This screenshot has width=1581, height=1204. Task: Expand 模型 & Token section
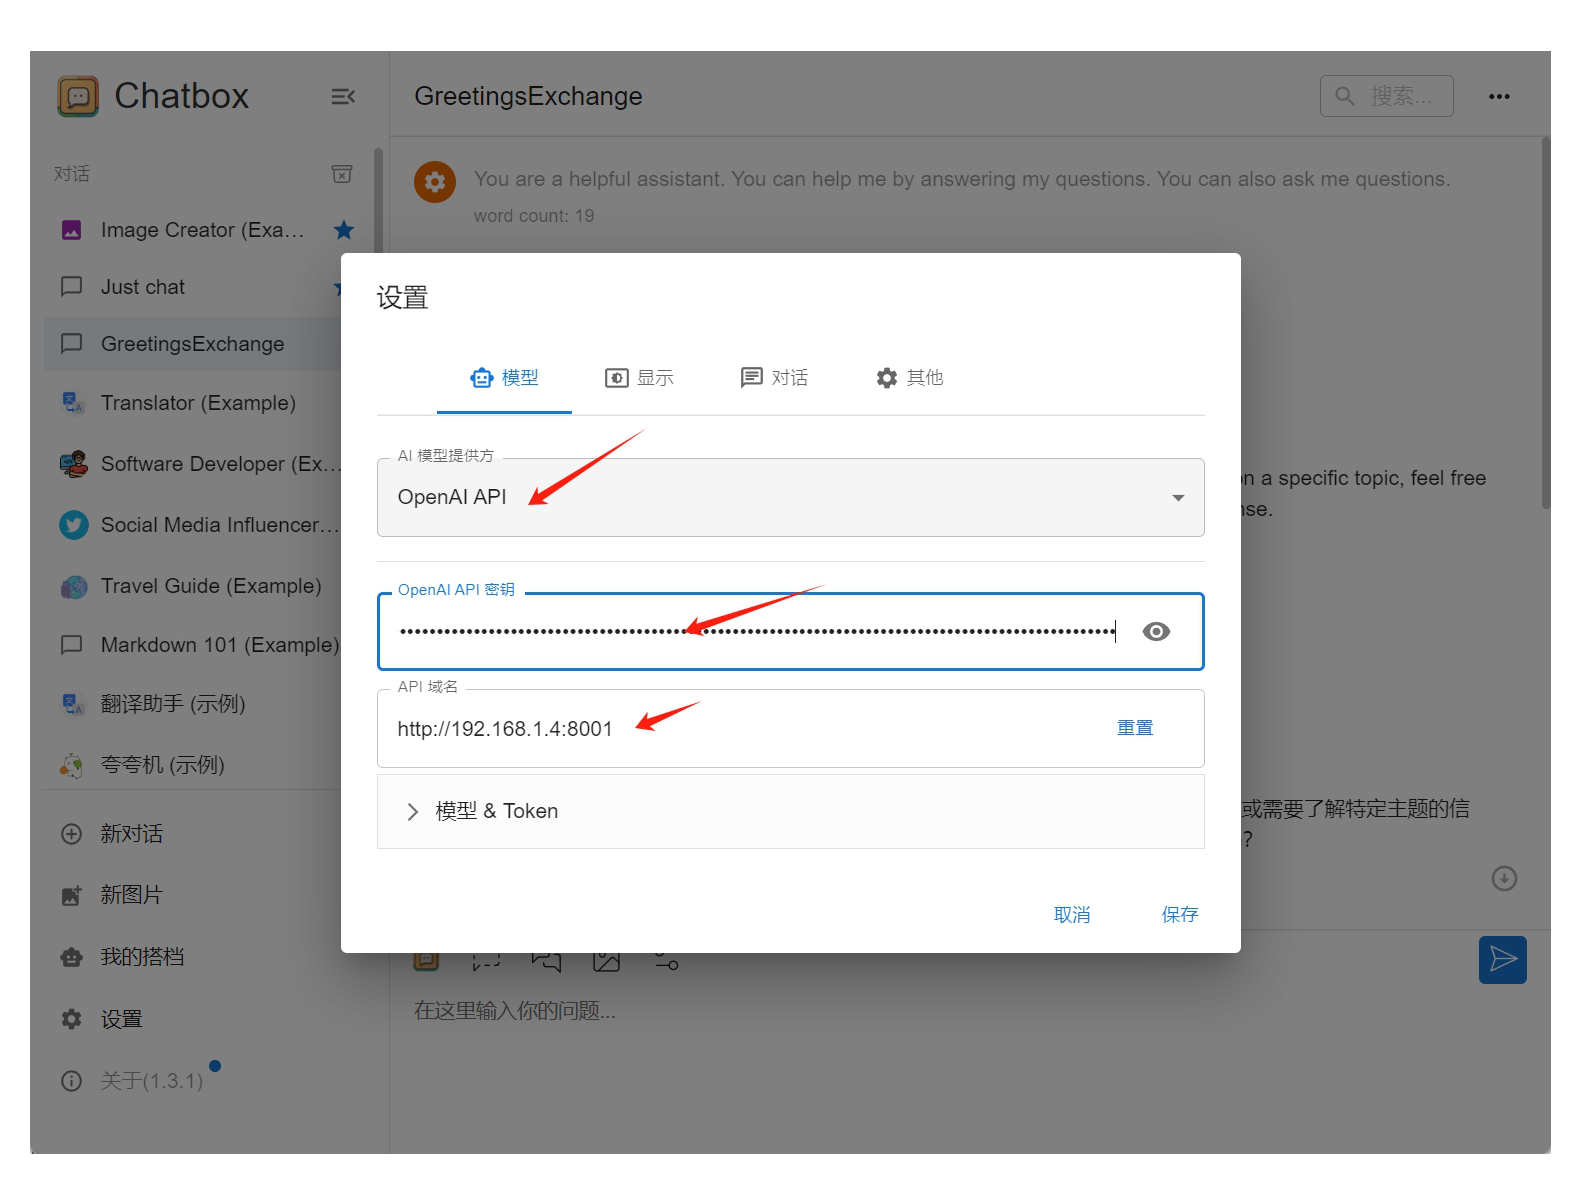pos(790,811)
